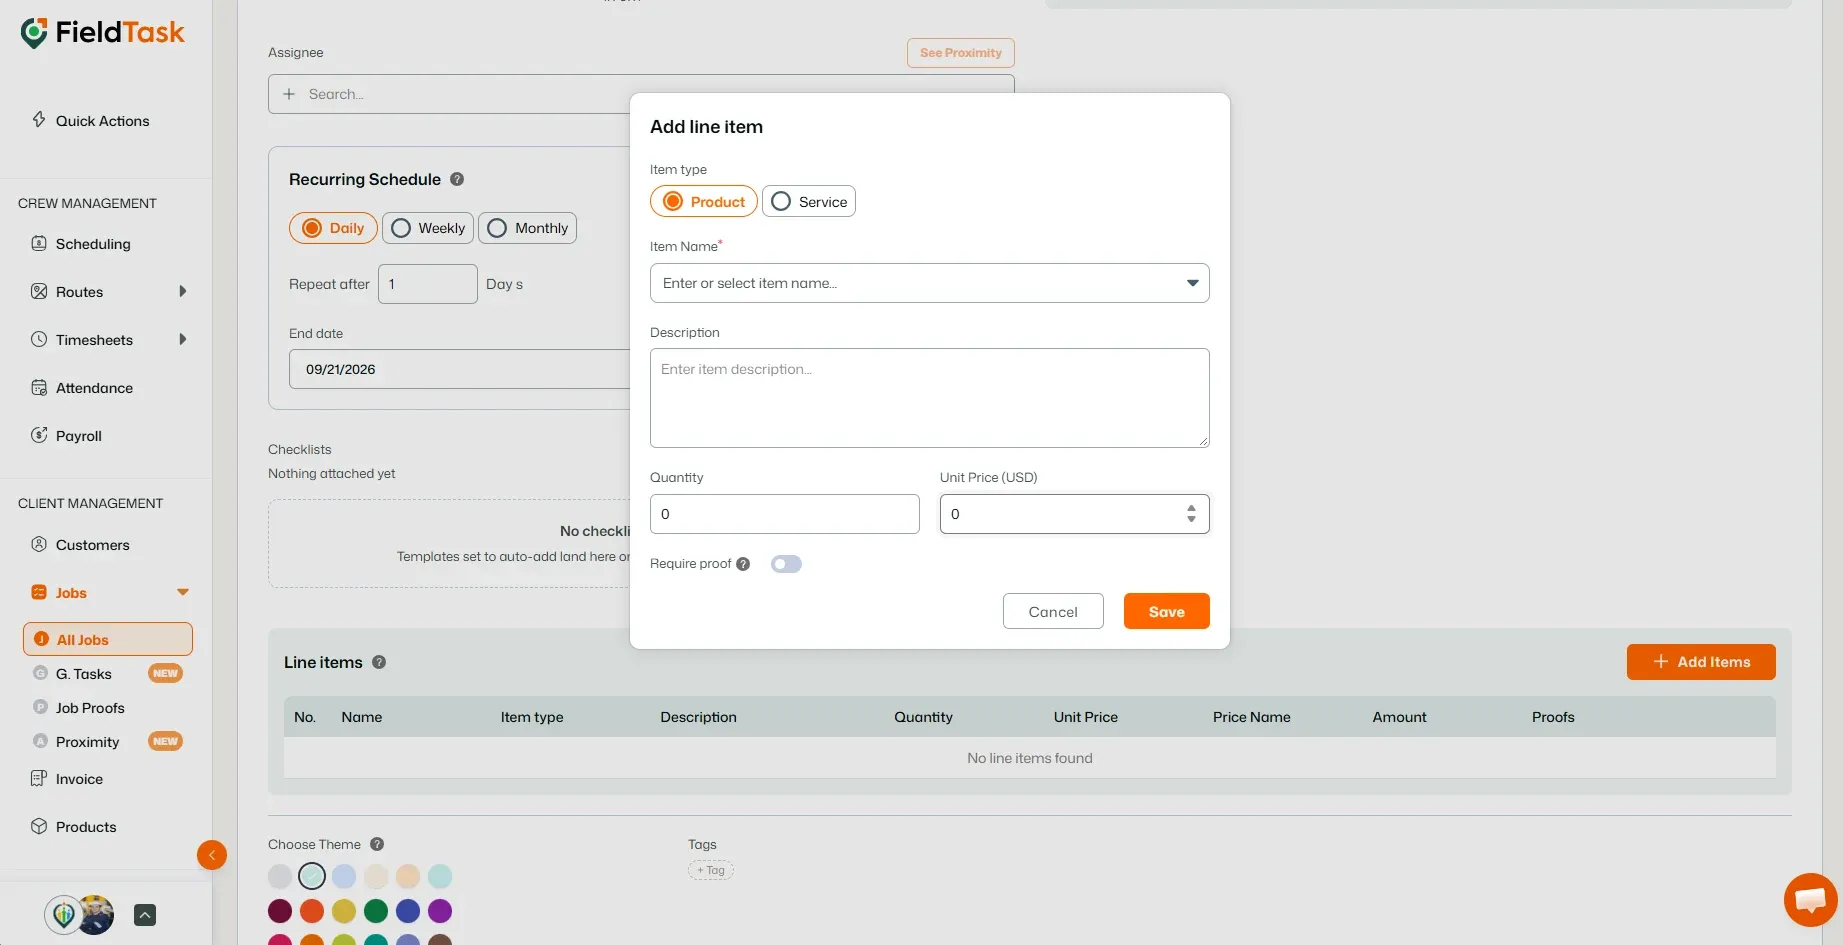
Task: Select the Service item type
Action: click(809, 201)
